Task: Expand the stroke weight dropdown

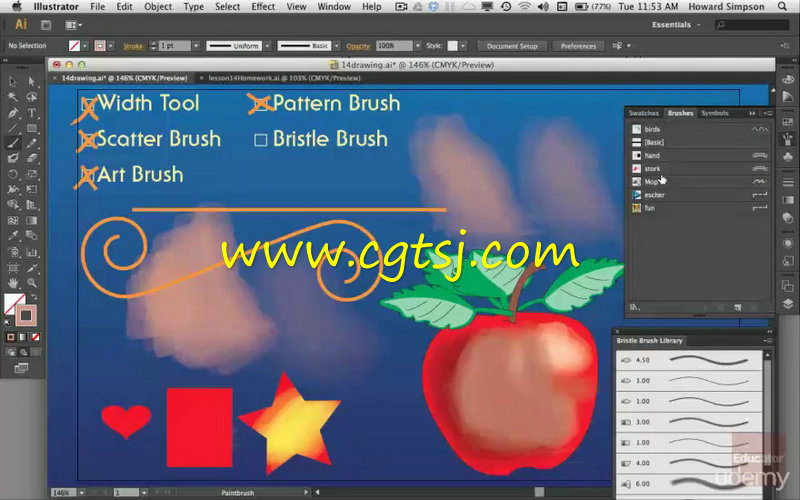Action: tap(195, 46)
